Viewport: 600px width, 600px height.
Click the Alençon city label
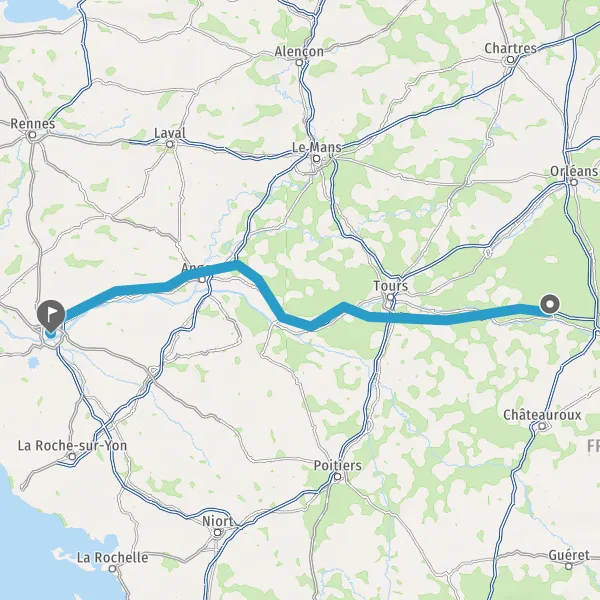[299, 51]
